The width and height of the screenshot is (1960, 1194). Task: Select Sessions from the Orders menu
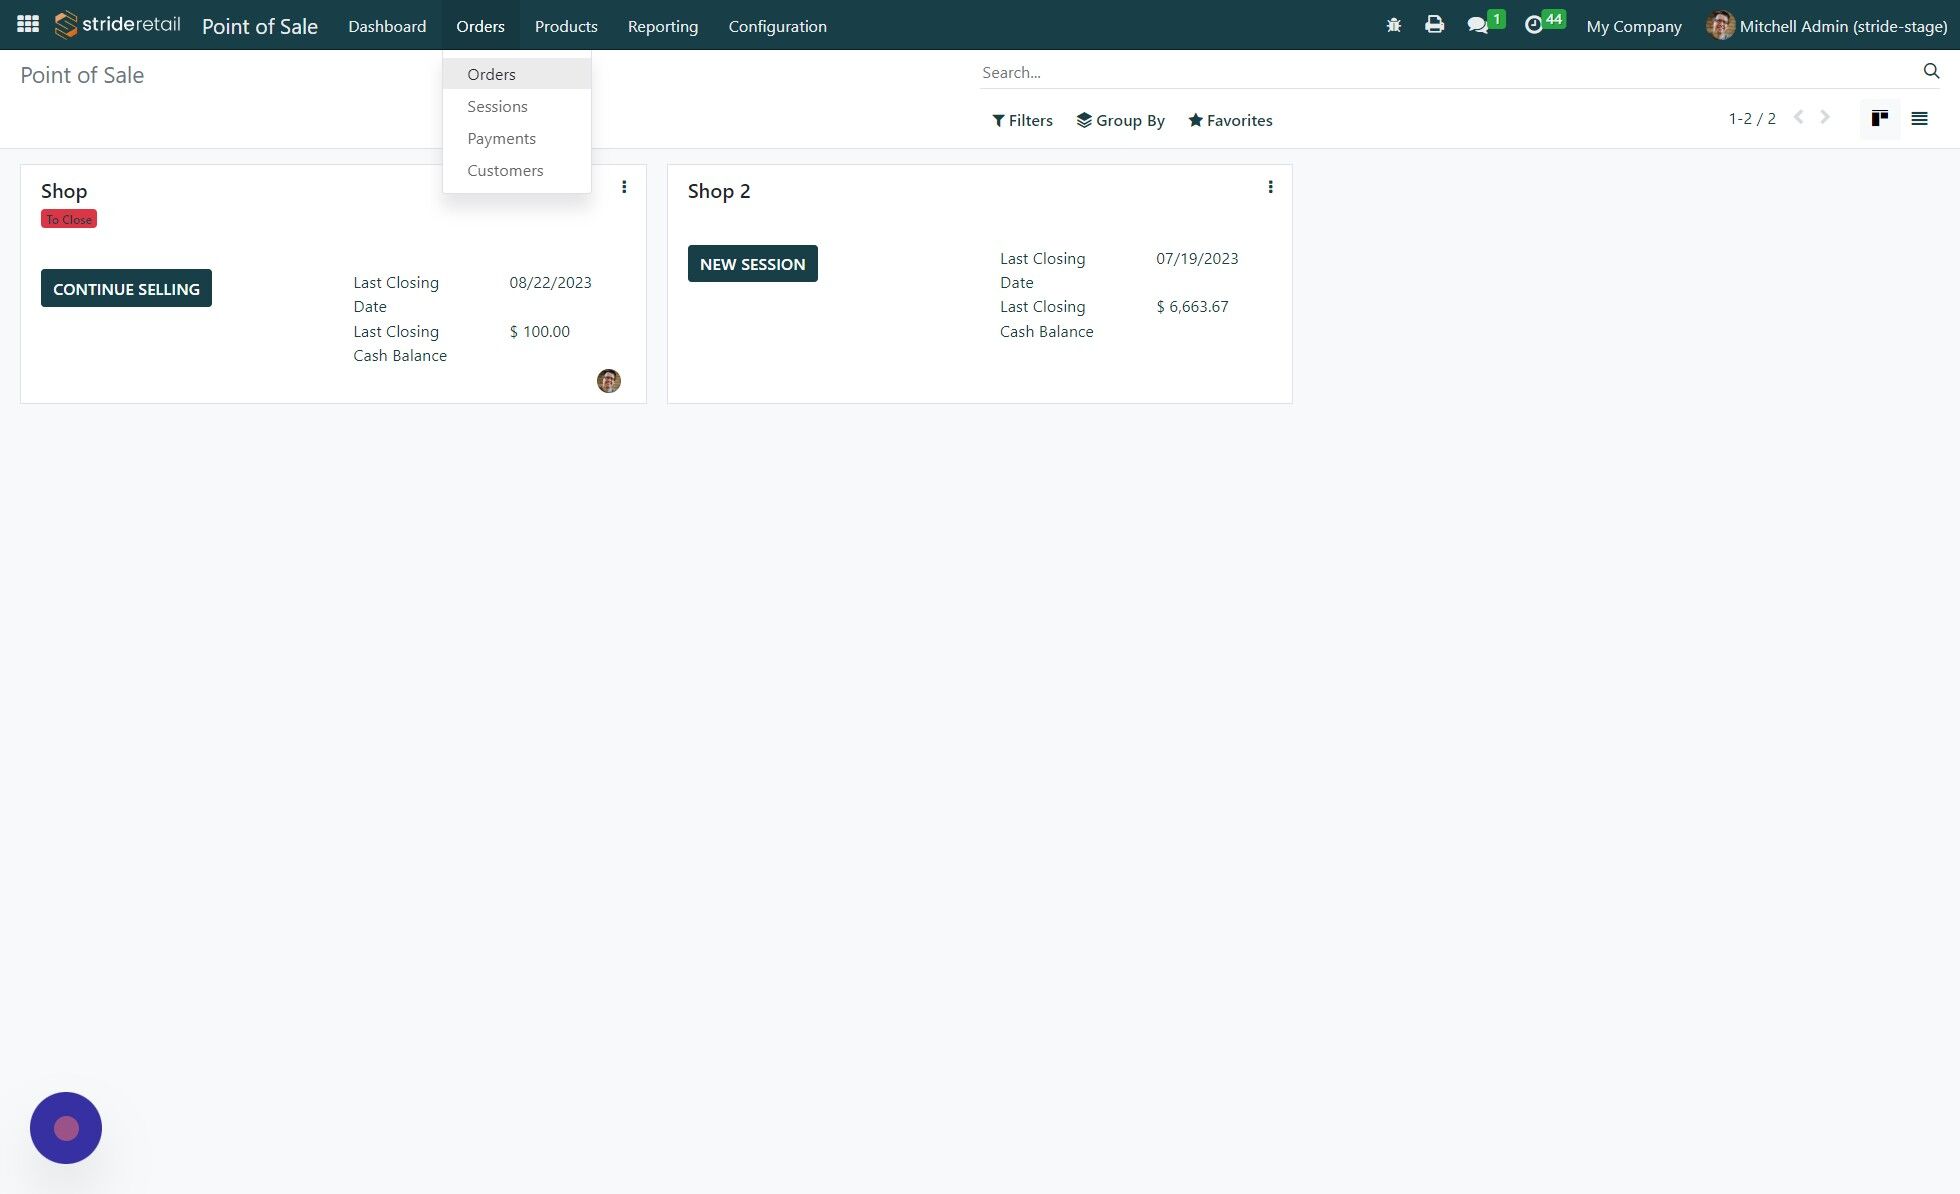pyautogui.click(x=497, y=106)
